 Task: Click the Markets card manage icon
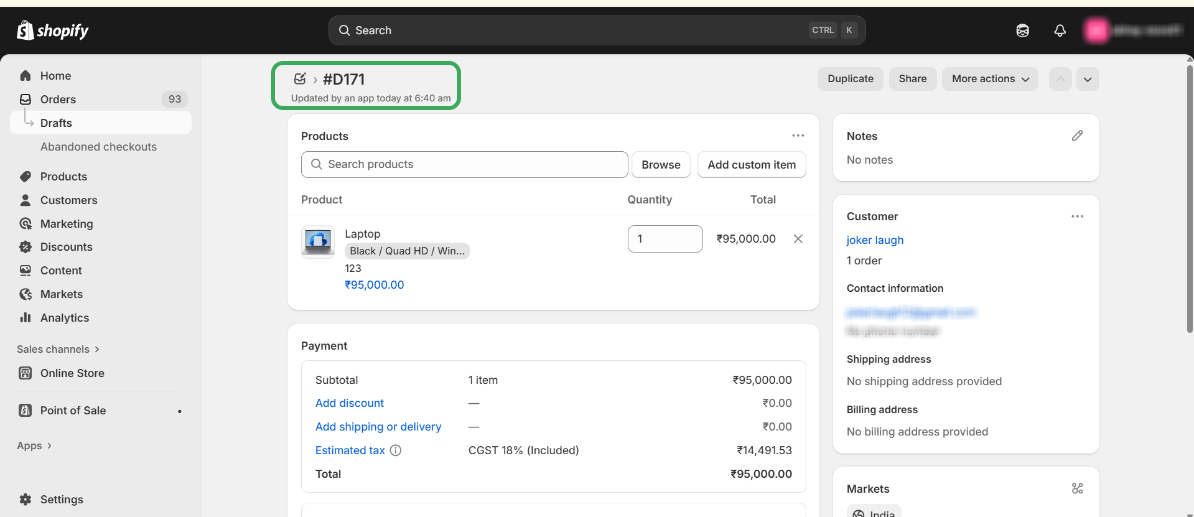tap(1077, 489)
